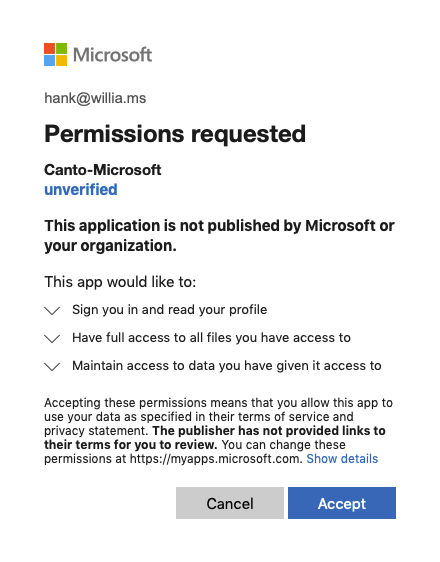Click the bold publisher terms notice
This screenshot has width=440, height=562.
[x=215, y=438]
